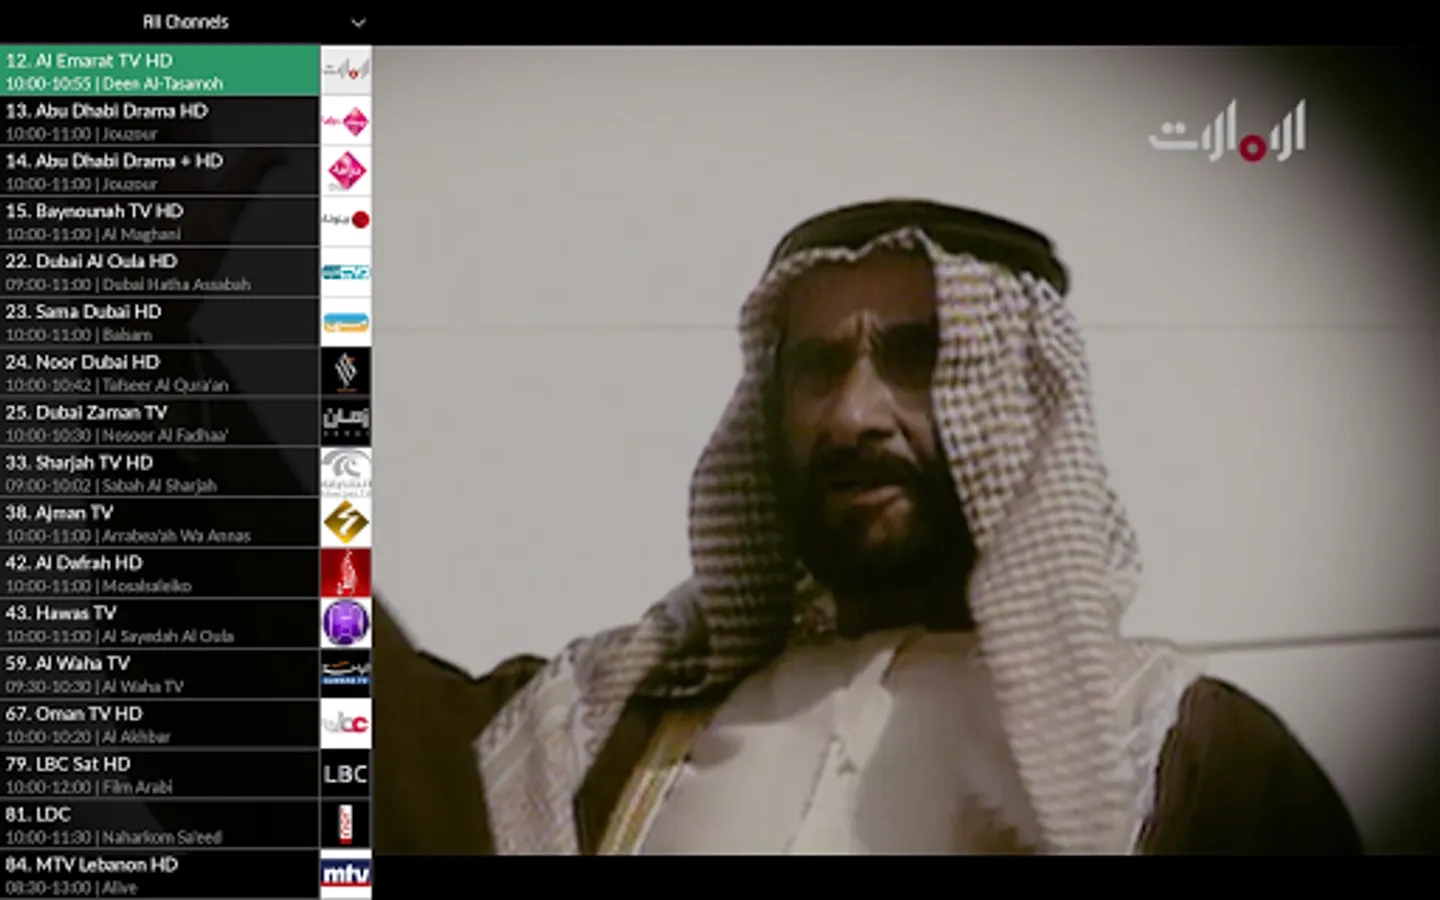Click the Ajman TV channel logo
The width and height of the screenshot is (1440, 900).
pos(346,523)
